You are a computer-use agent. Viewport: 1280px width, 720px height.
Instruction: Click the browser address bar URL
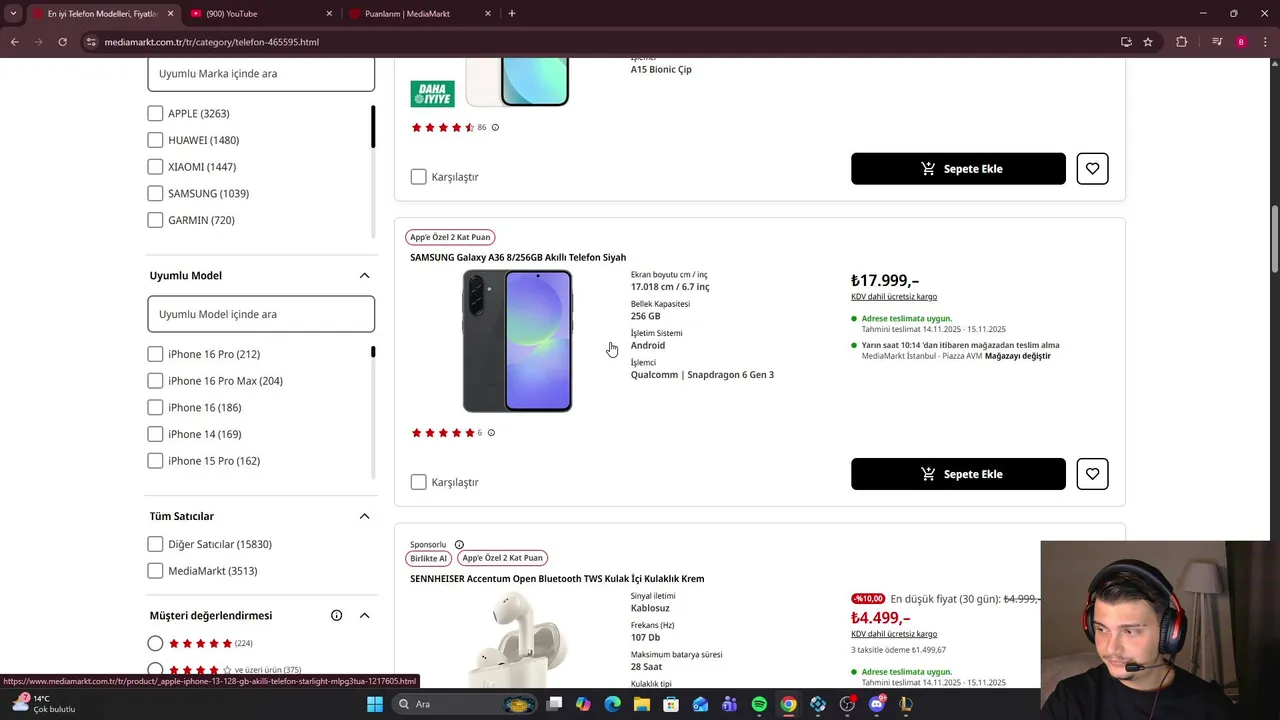click(212, 42)
